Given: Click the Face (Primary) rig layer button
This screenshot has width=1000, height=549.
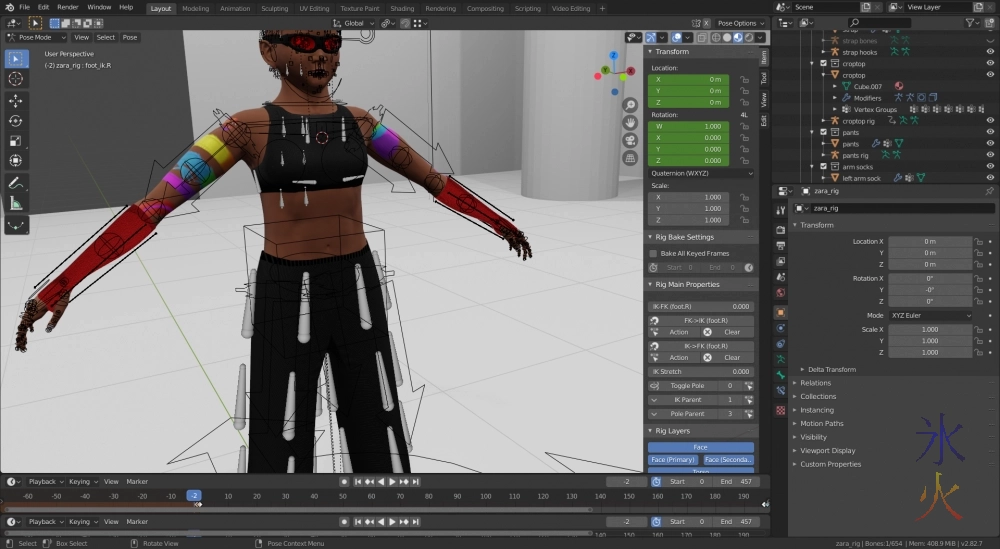Looking at the screenshot, I should [x=674, y=460].
